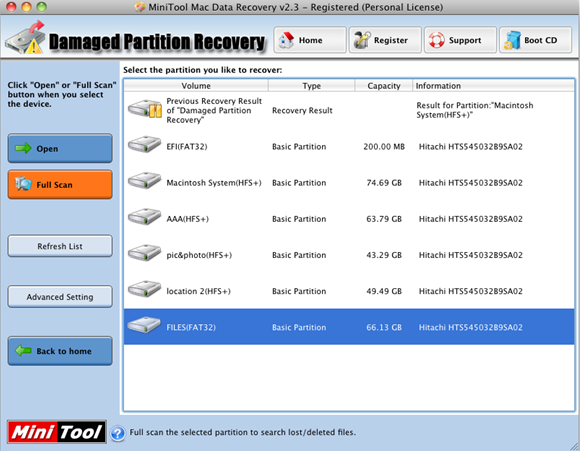Click Hitachi info in EFI(FAT32) row
This screenshot has height=451, width=580.
coord(471,147)
